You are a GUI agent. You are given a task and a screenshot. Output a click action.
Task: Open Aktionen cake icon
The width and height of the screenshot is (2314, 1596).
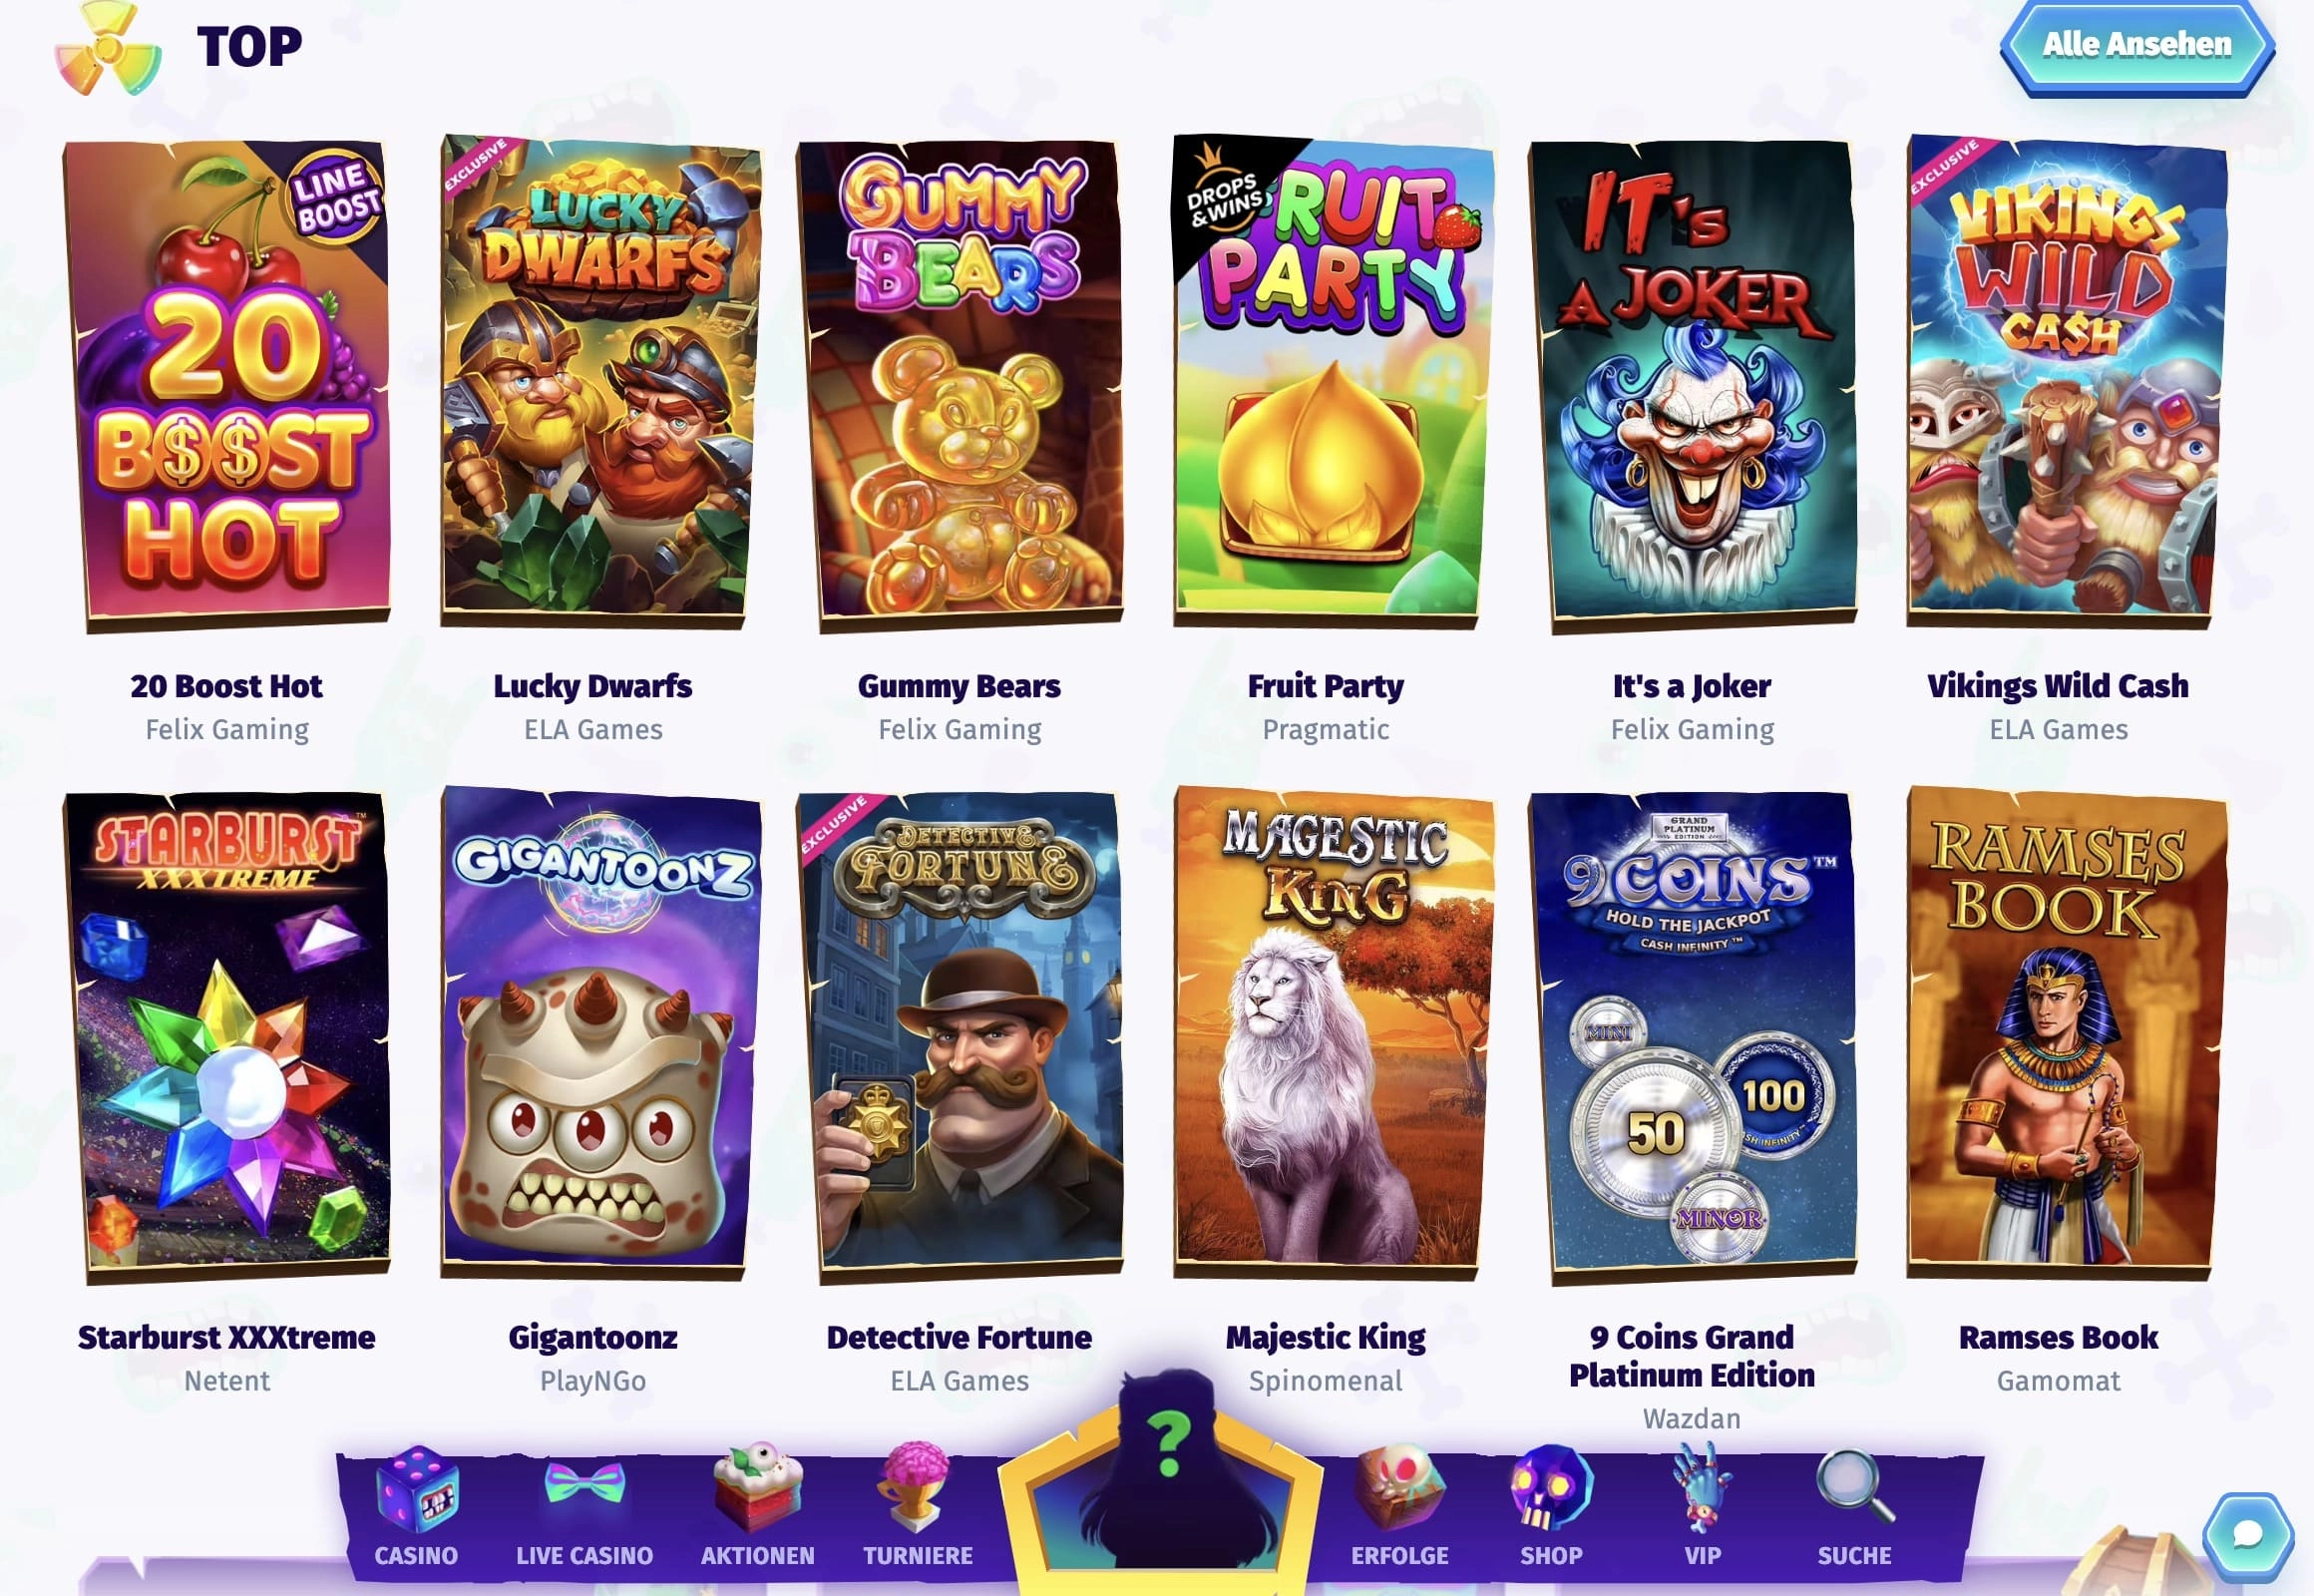pos(758,1487)
